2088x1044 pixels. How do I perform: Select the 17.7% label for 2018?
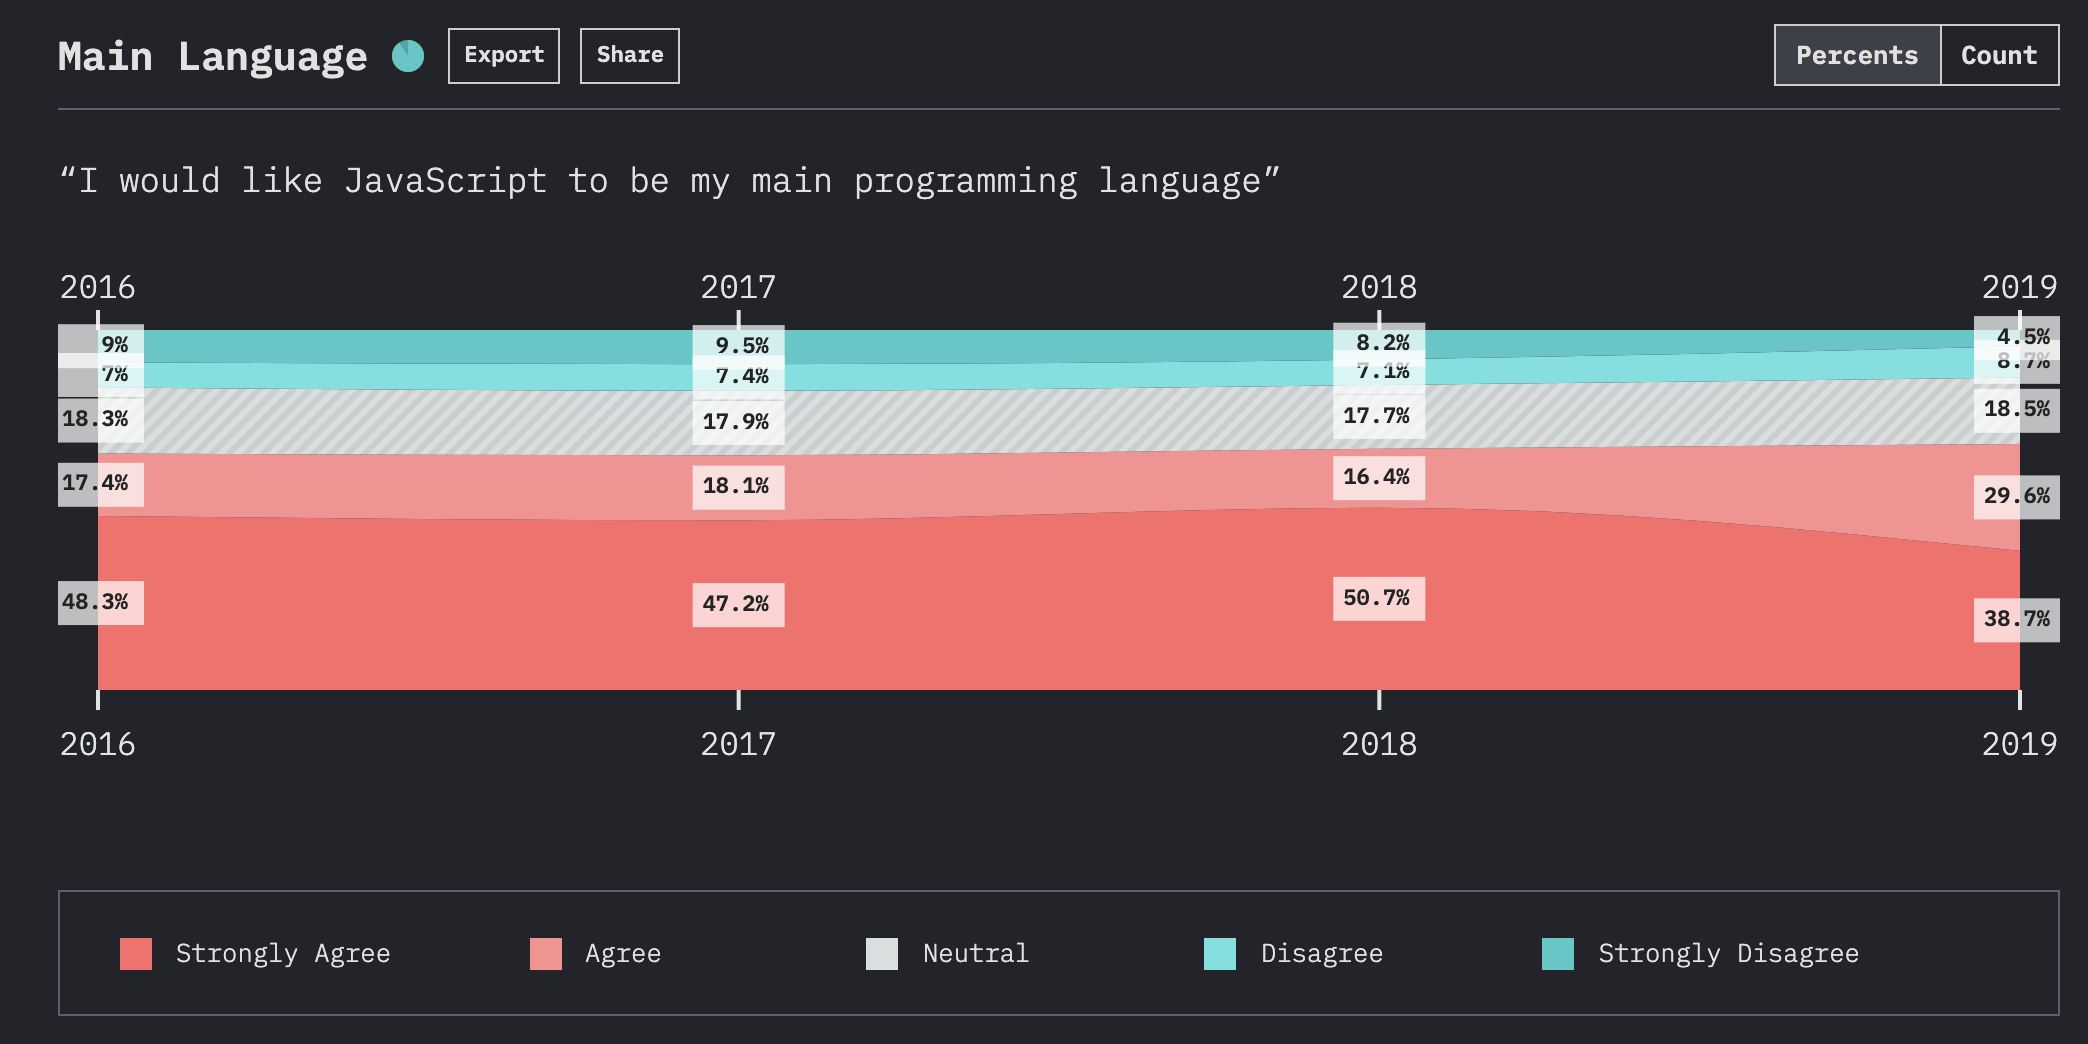point(1379,416)
